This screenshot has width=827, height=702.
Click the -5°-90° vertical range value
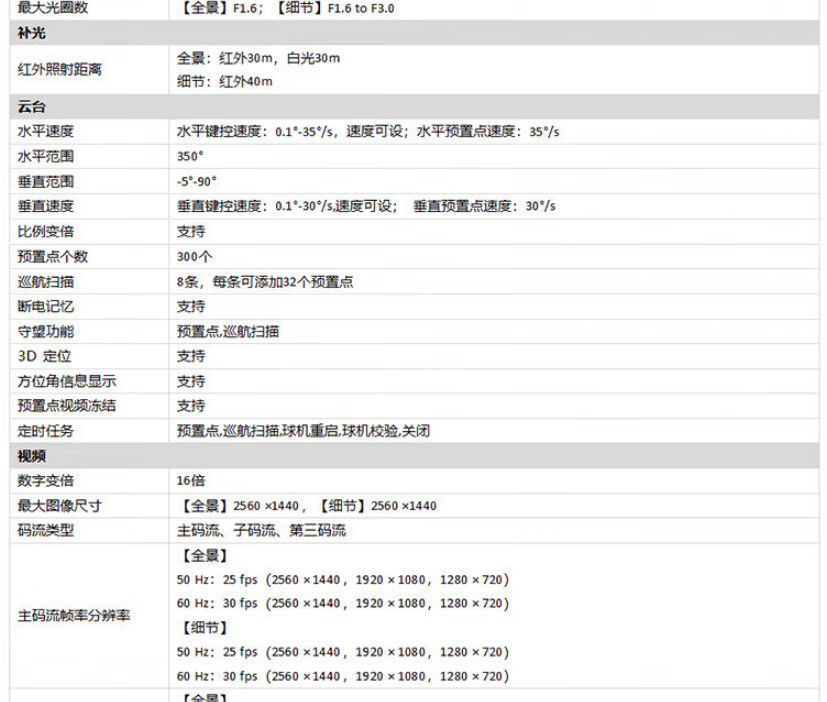tap(196, 182)
